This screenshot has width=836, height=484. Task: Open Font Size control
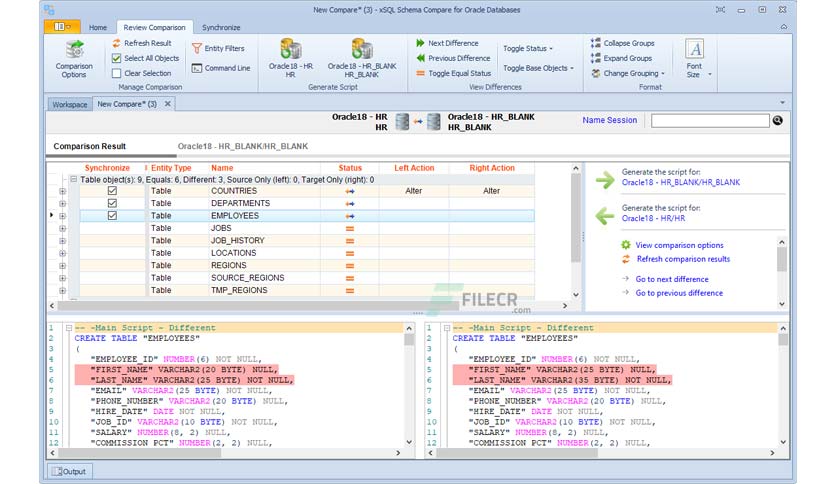(696, 59)
